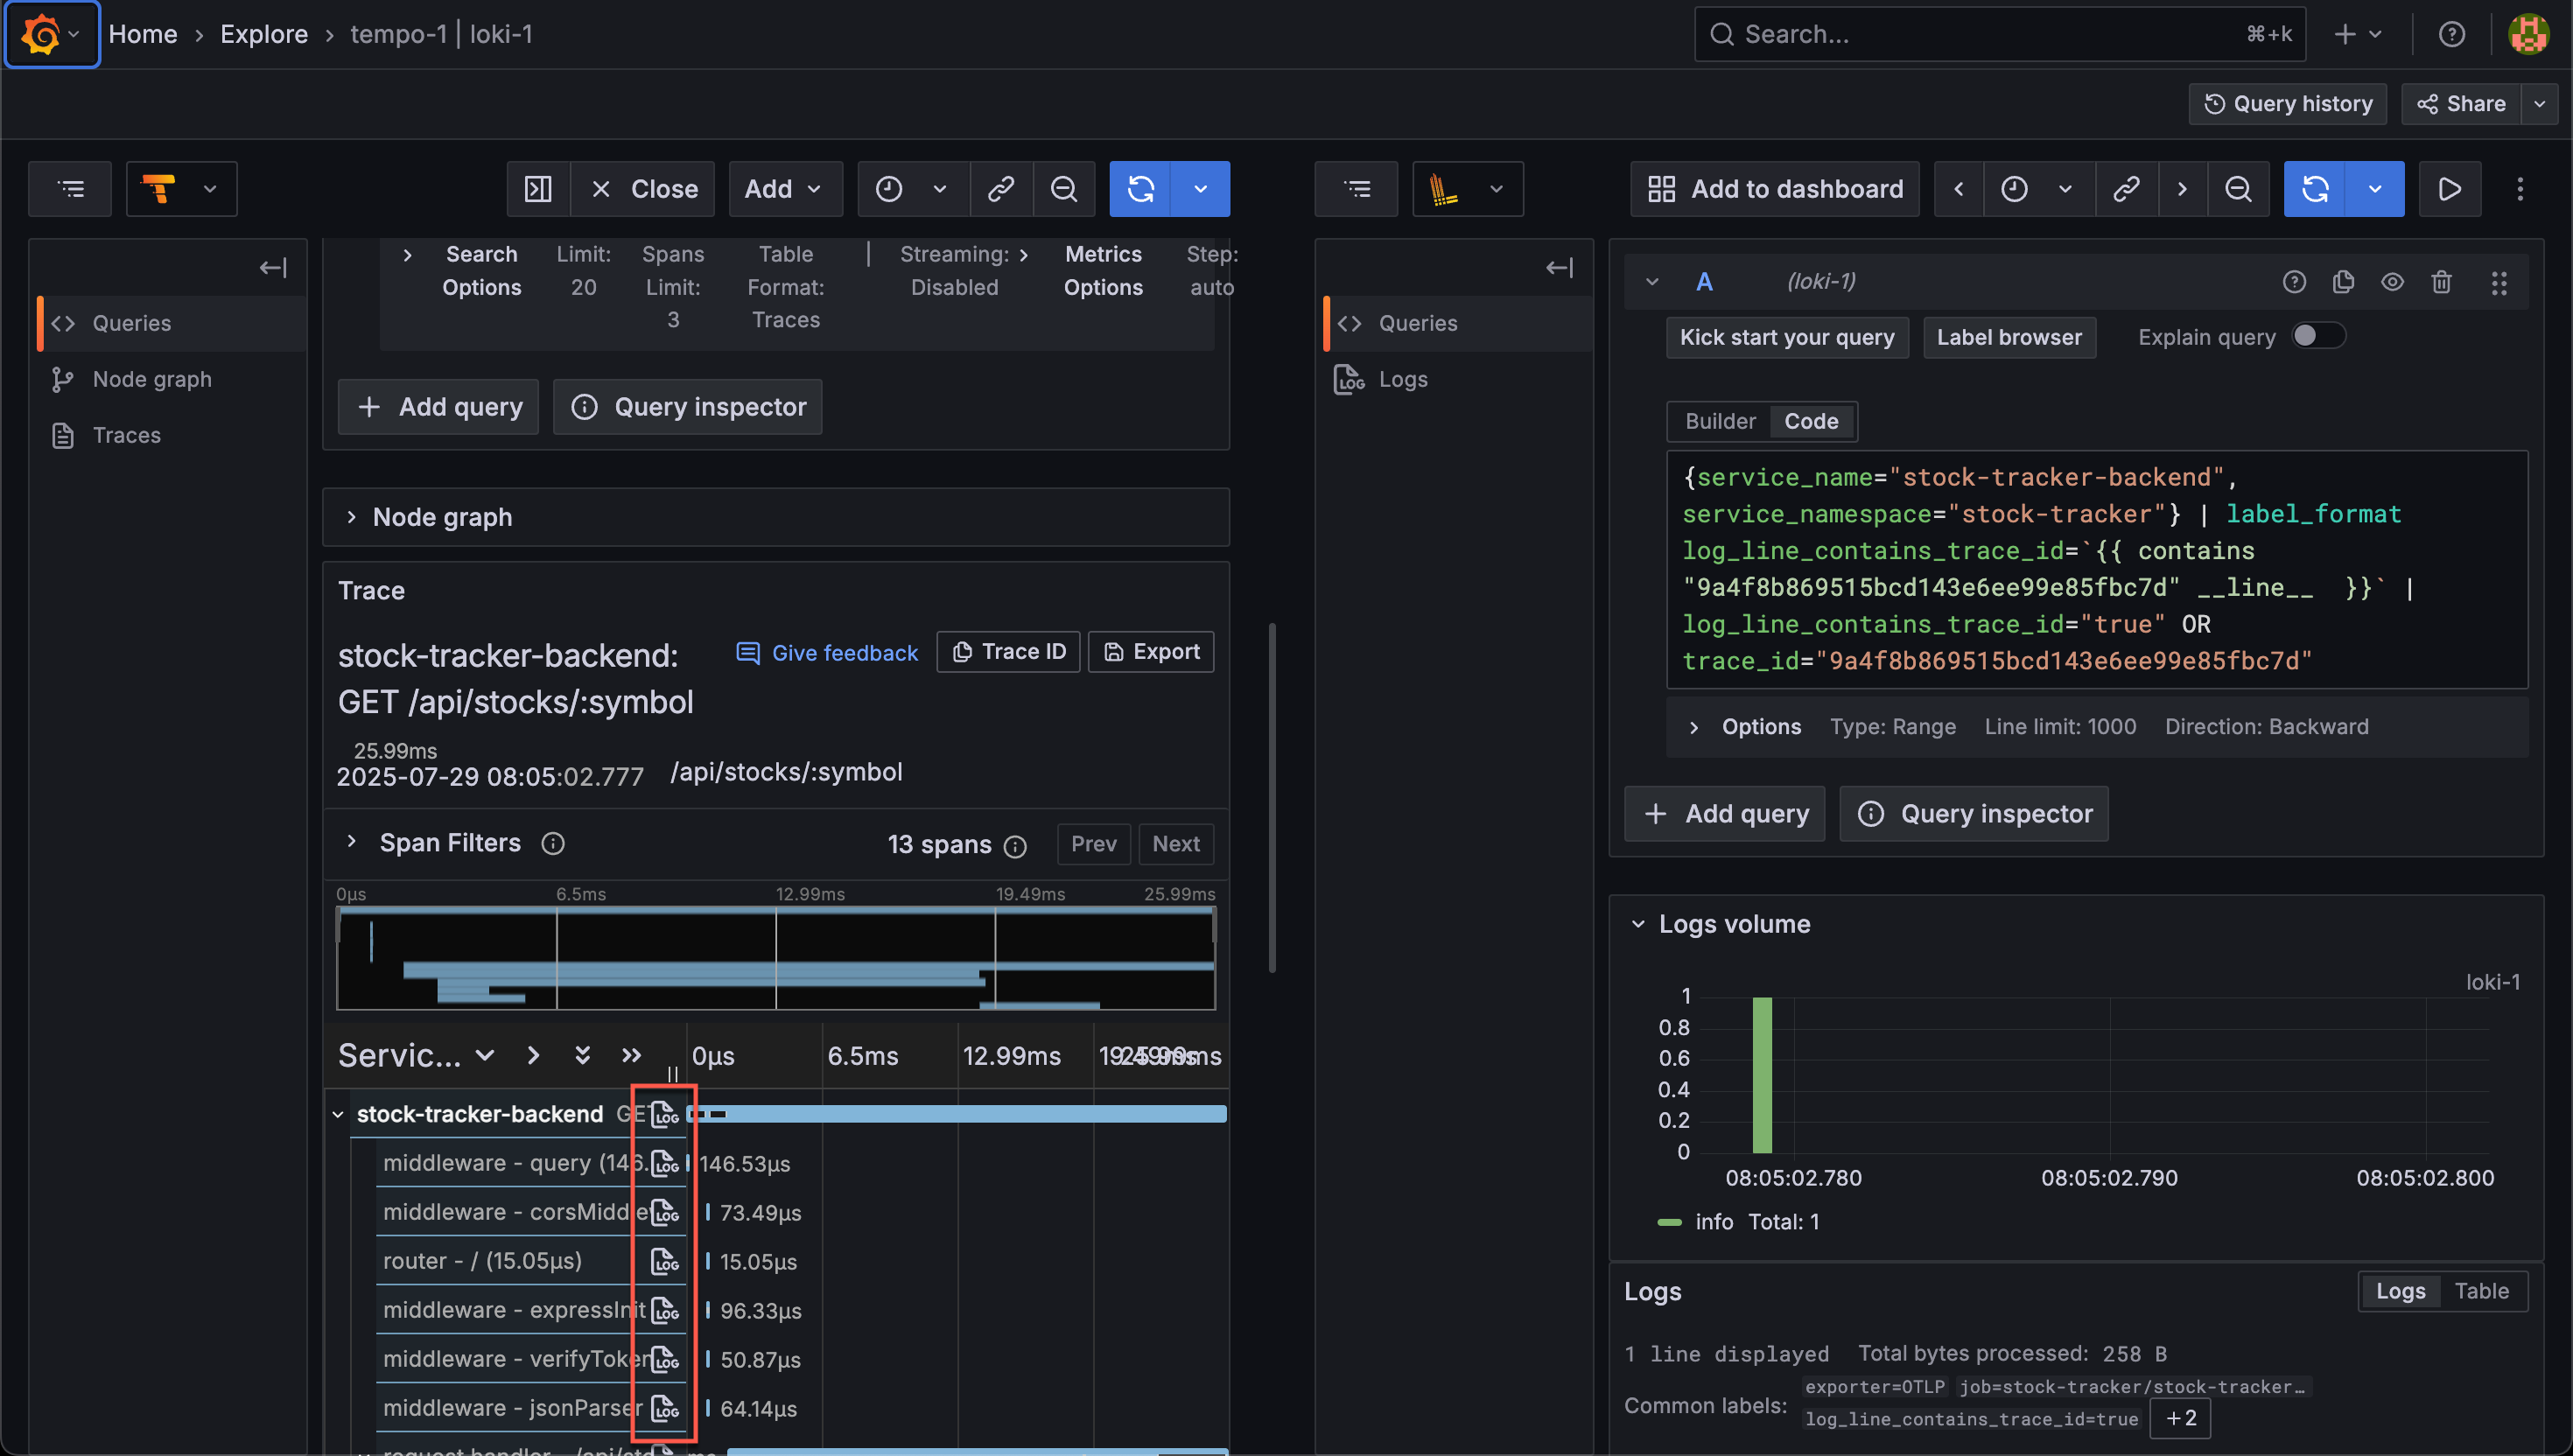Collapse the Logs volume panel

tap(1637, 924)
